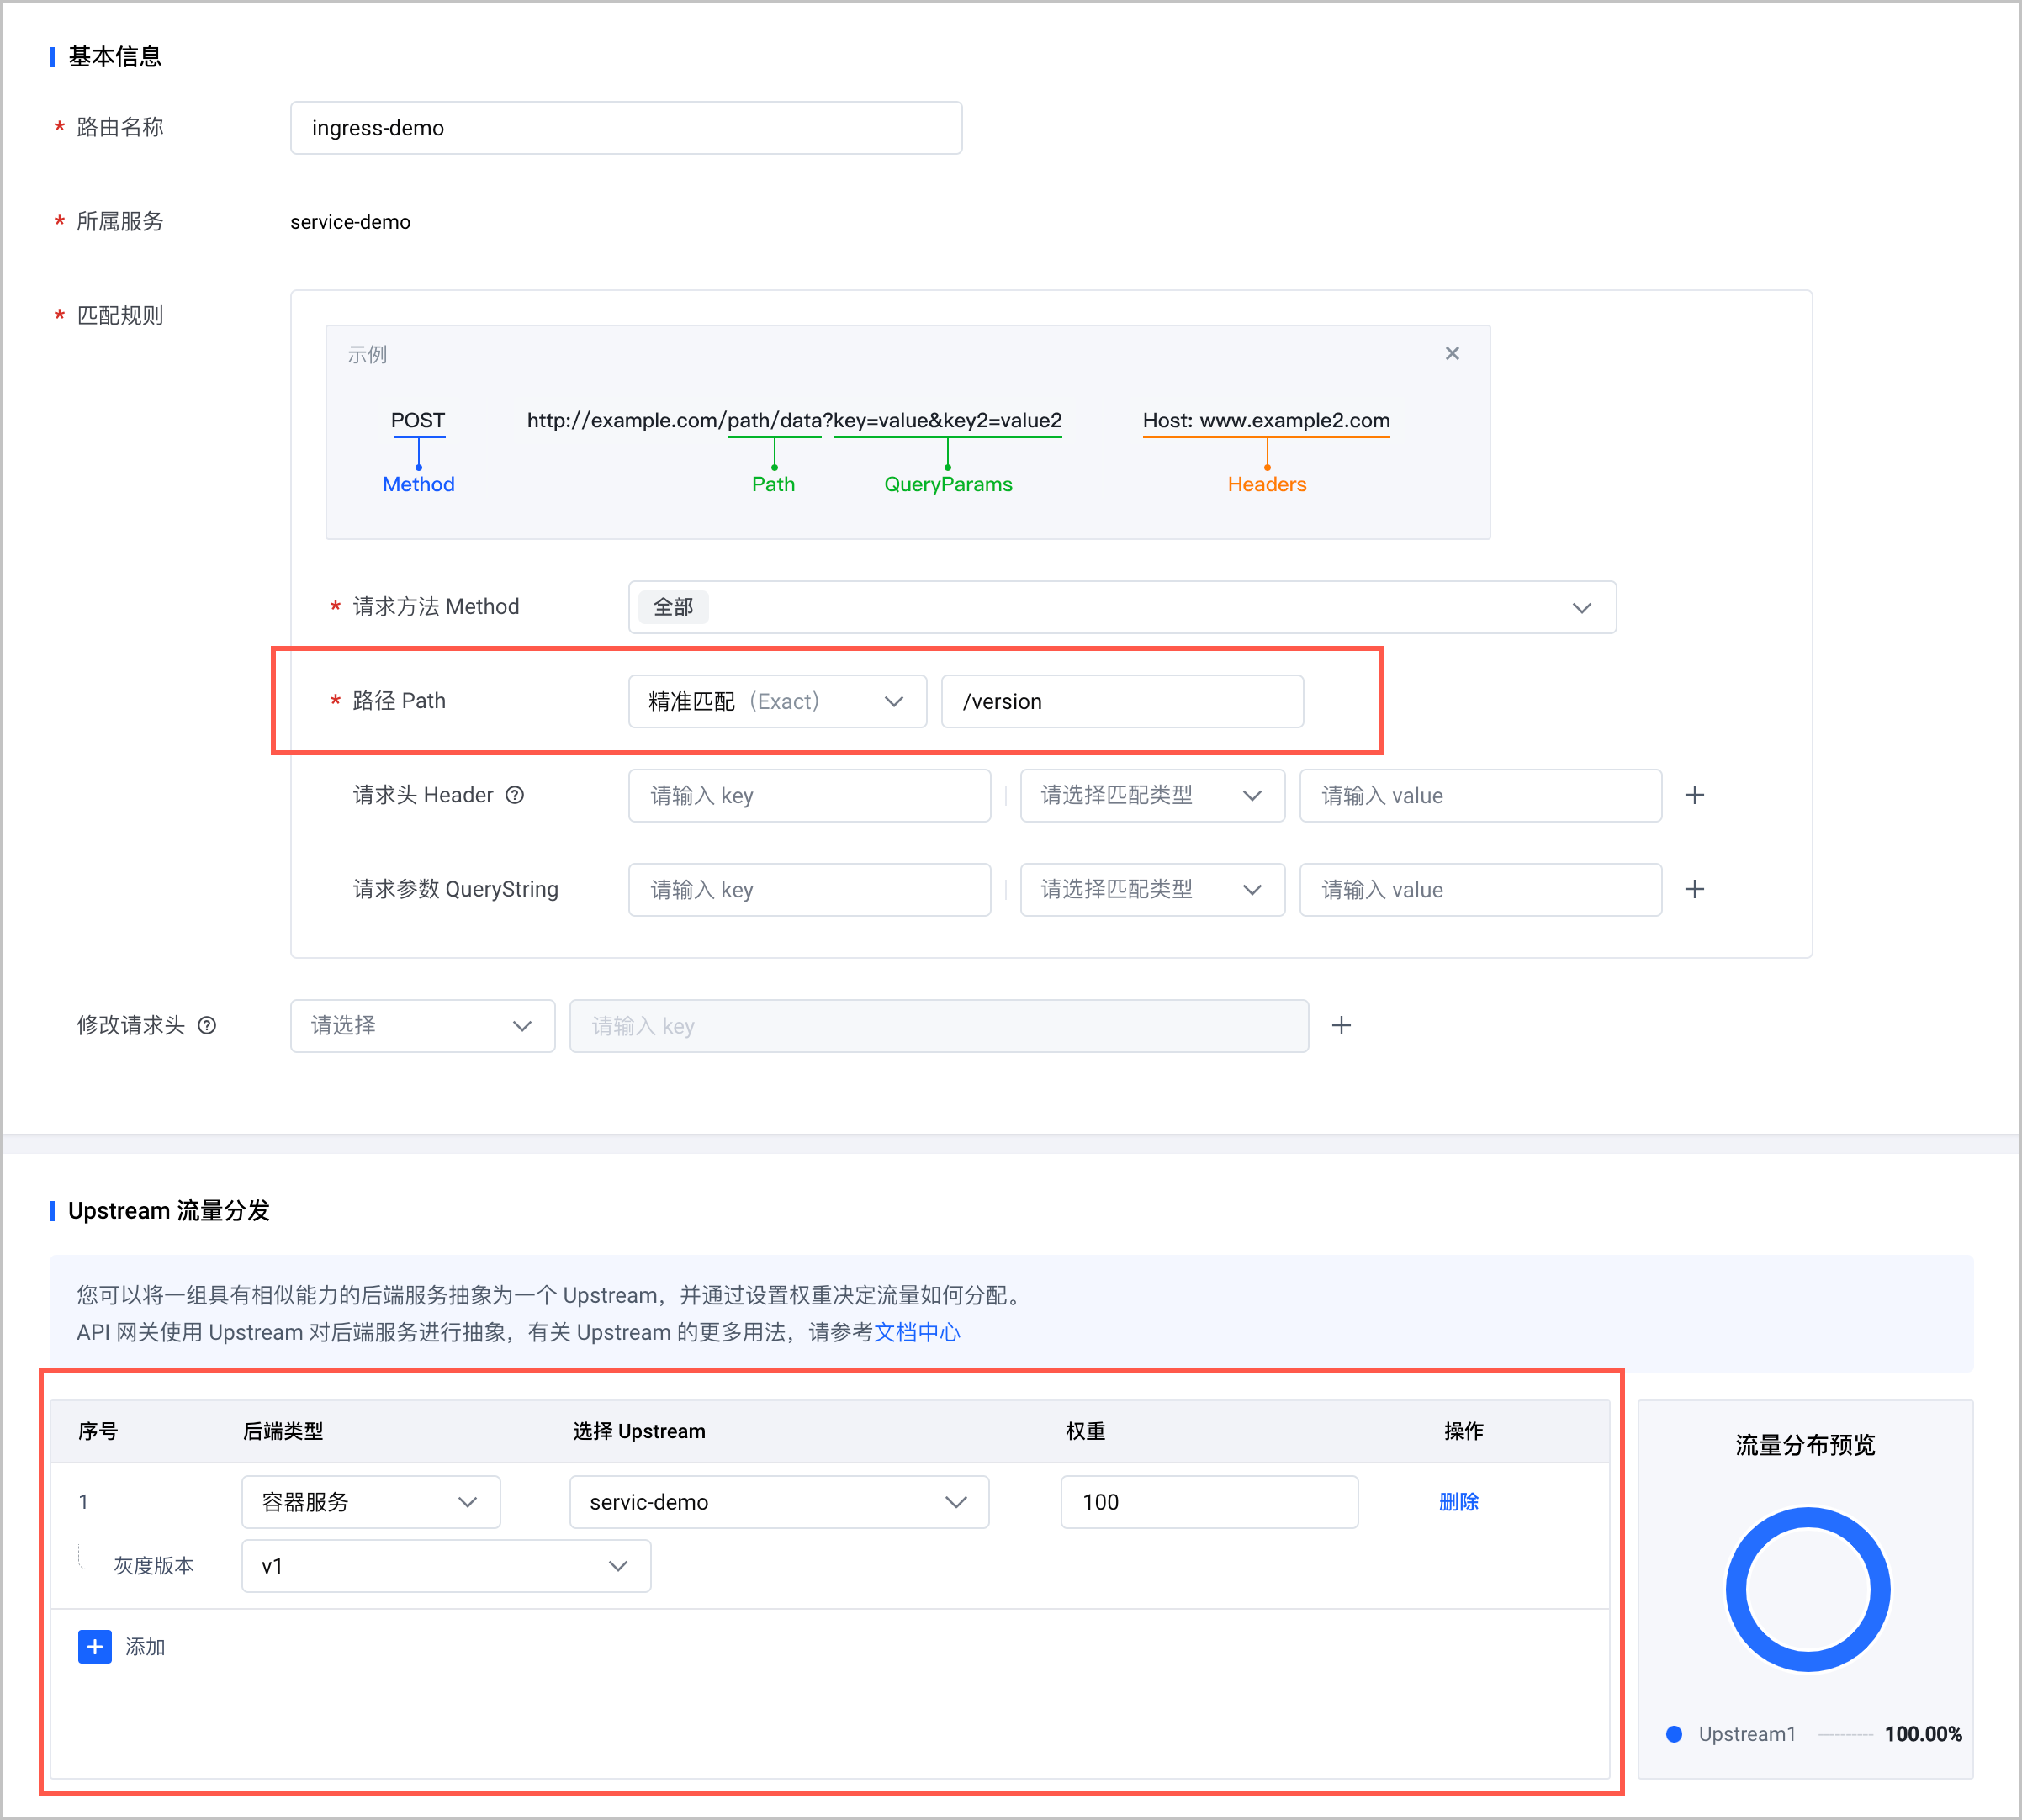Add another Header row with the plus icon

pos(1694,795)
